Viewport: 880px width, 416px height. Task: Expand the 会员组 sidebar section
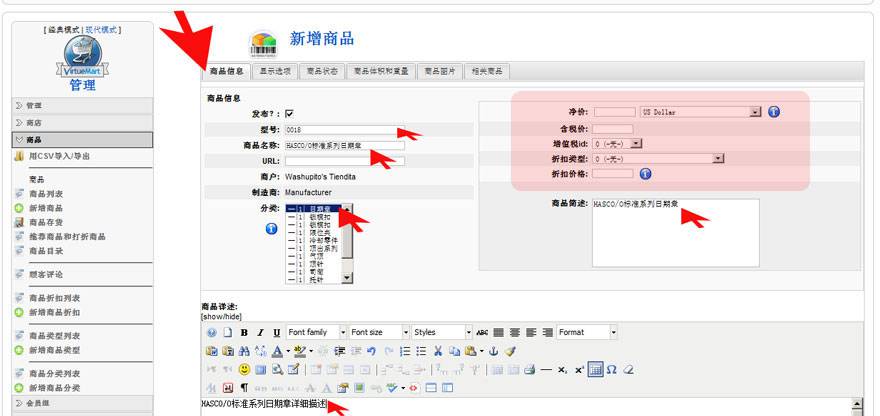coord(82,403)
